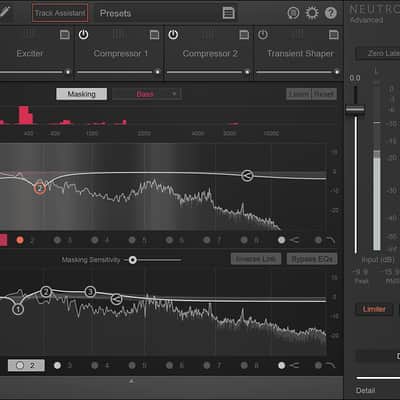Open the Compressor 2 module preset icon
Viewport: 400px width, 400px height.
tap(244, 35)
